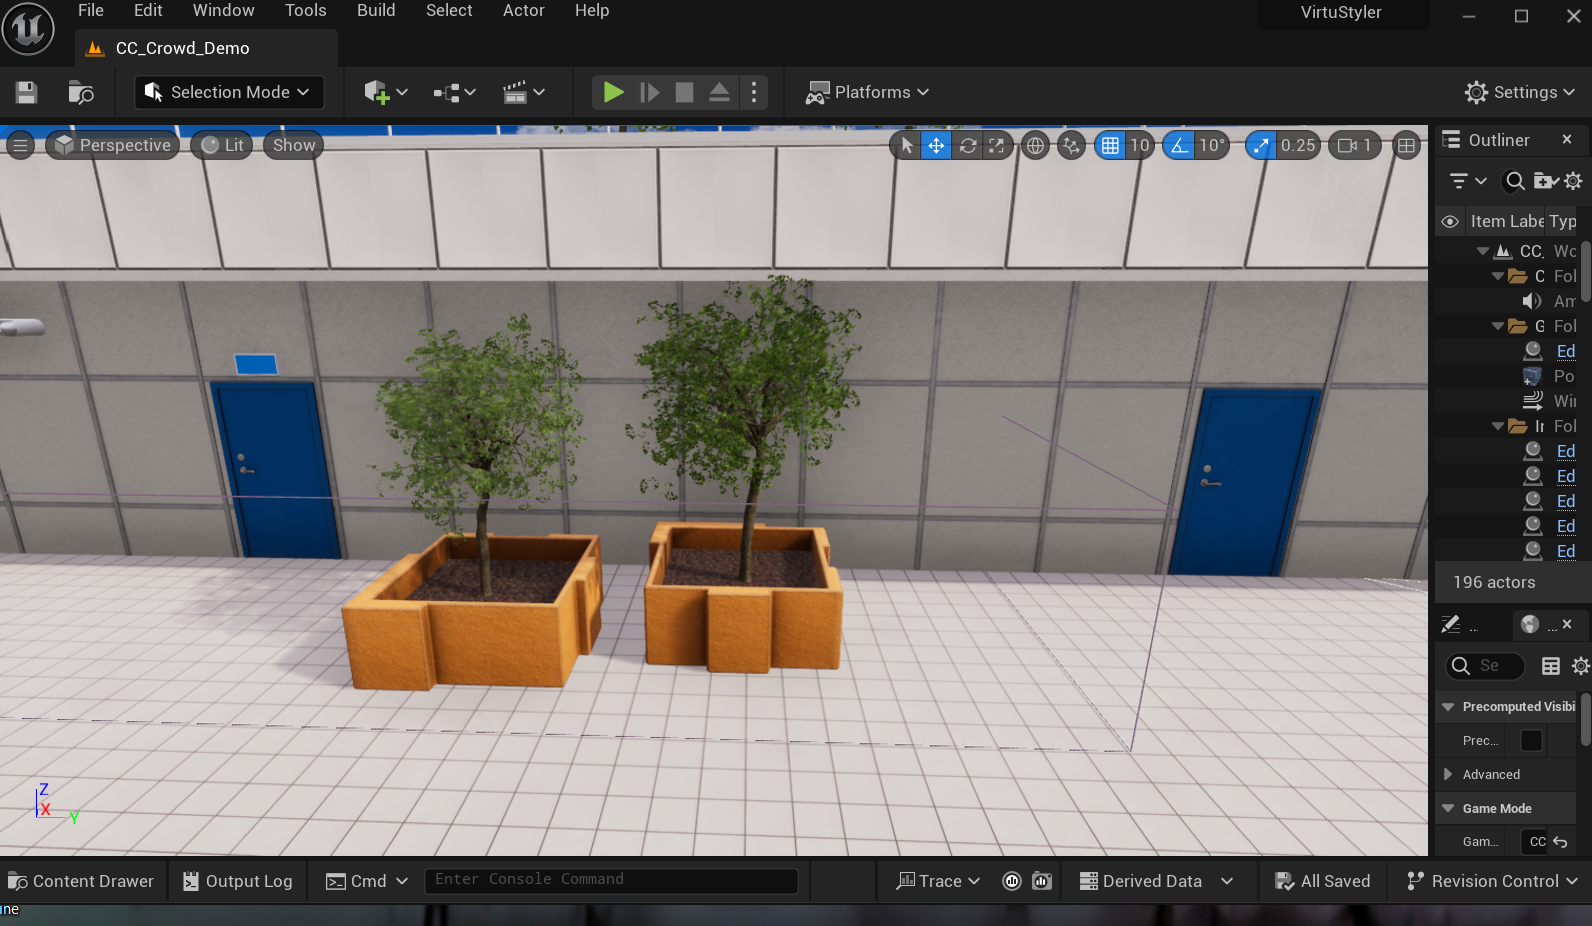1592x926 pixels.
Task: Click the Item Label column header
Action: coord(1506,221)
